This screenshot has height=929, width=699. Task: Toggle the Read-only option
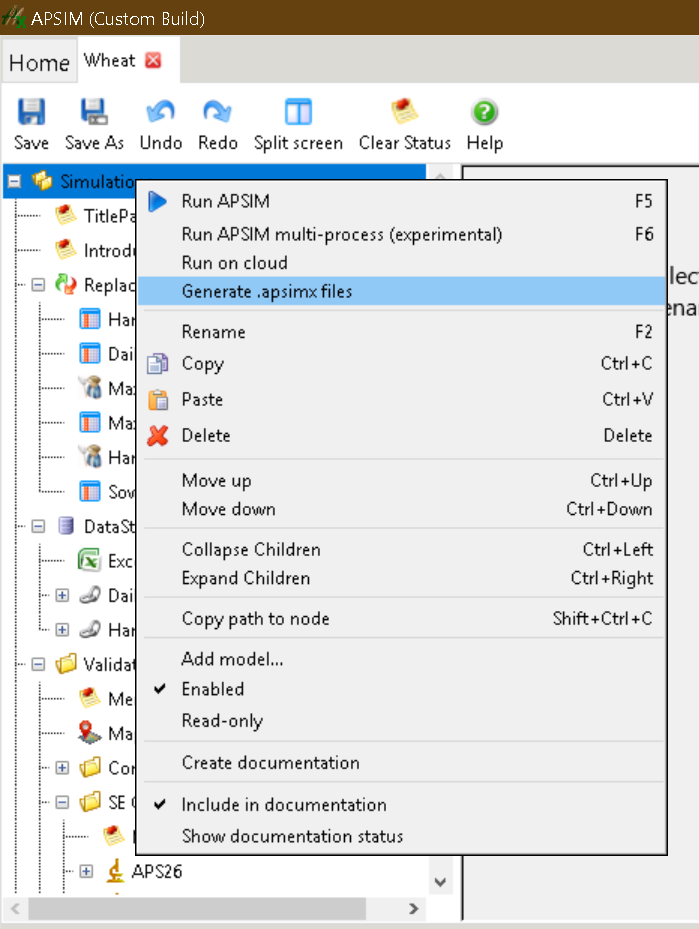point(402,720)
